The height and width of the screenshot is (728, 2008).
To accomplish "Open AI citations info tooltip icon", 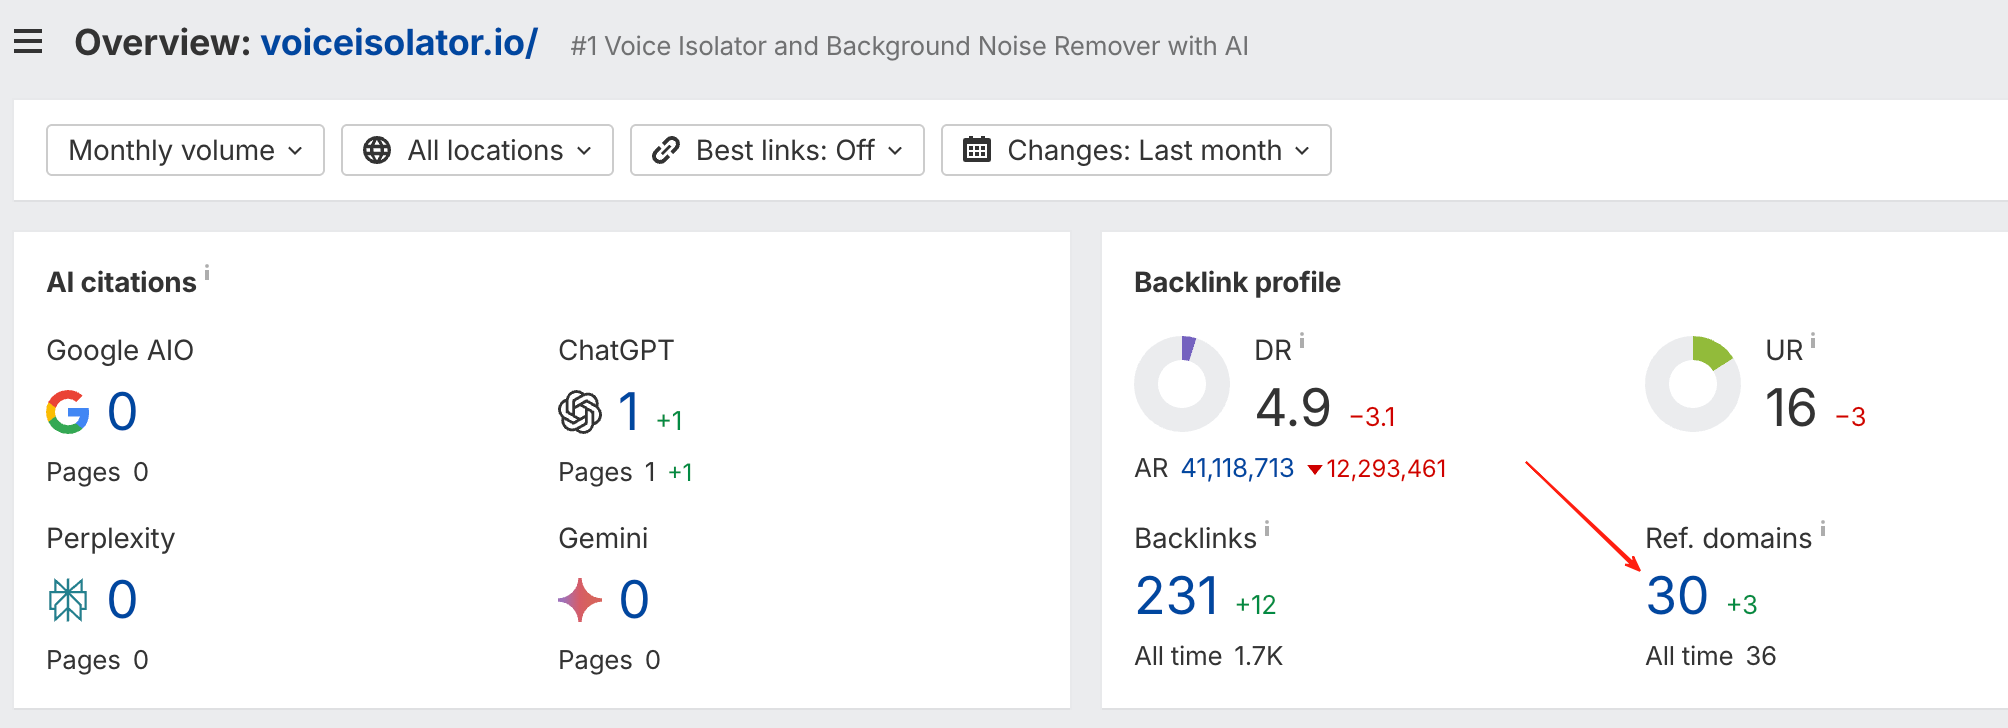I will coord(207,272).
